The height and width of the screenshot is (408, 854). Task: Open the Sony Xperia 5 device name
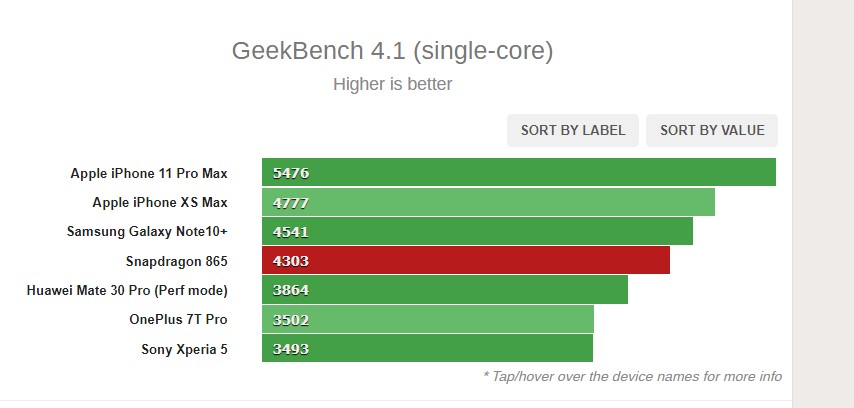184,349
